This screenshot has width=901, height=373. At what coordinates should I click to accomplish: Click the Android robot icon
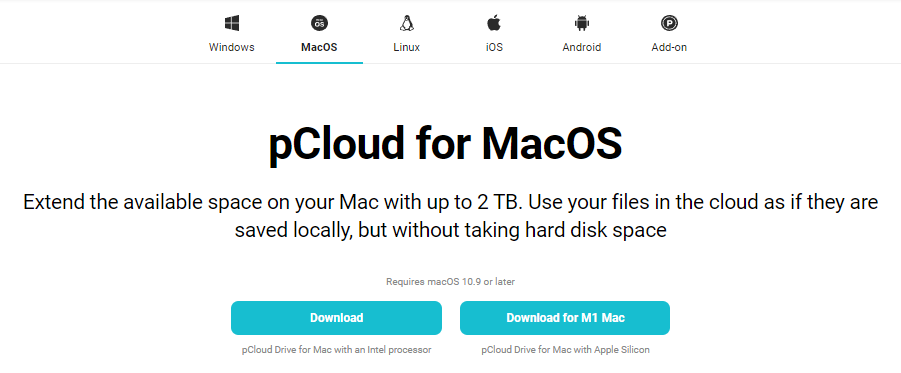click(x=582, y=23)
